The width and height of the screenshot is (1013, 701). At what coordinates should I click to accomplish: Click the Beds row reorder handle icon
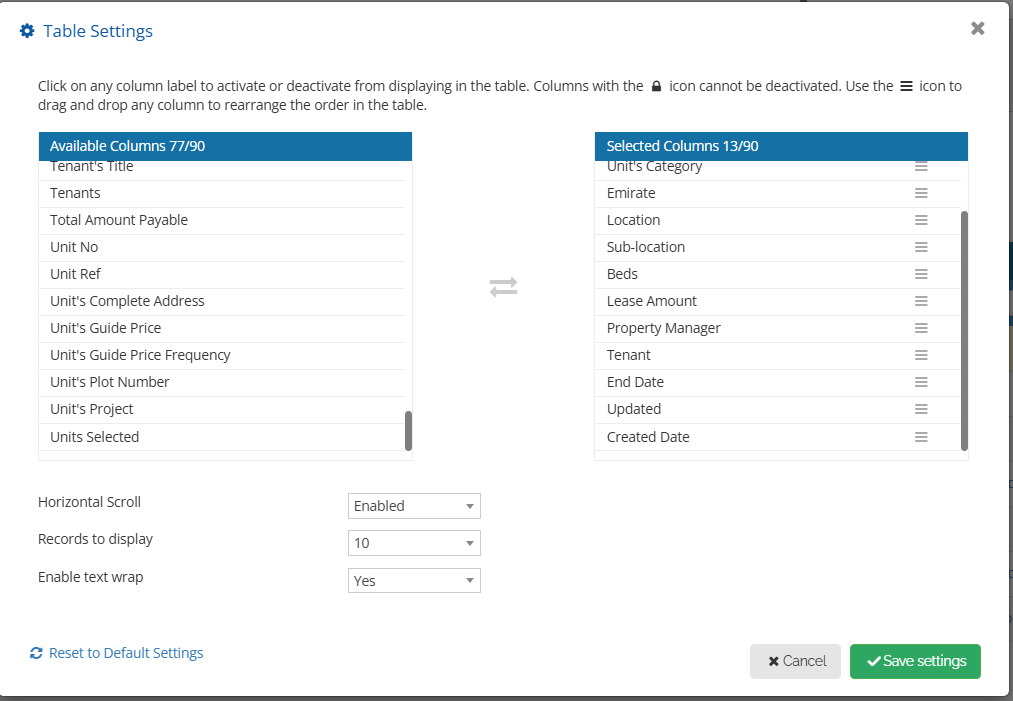click(921, 274)
